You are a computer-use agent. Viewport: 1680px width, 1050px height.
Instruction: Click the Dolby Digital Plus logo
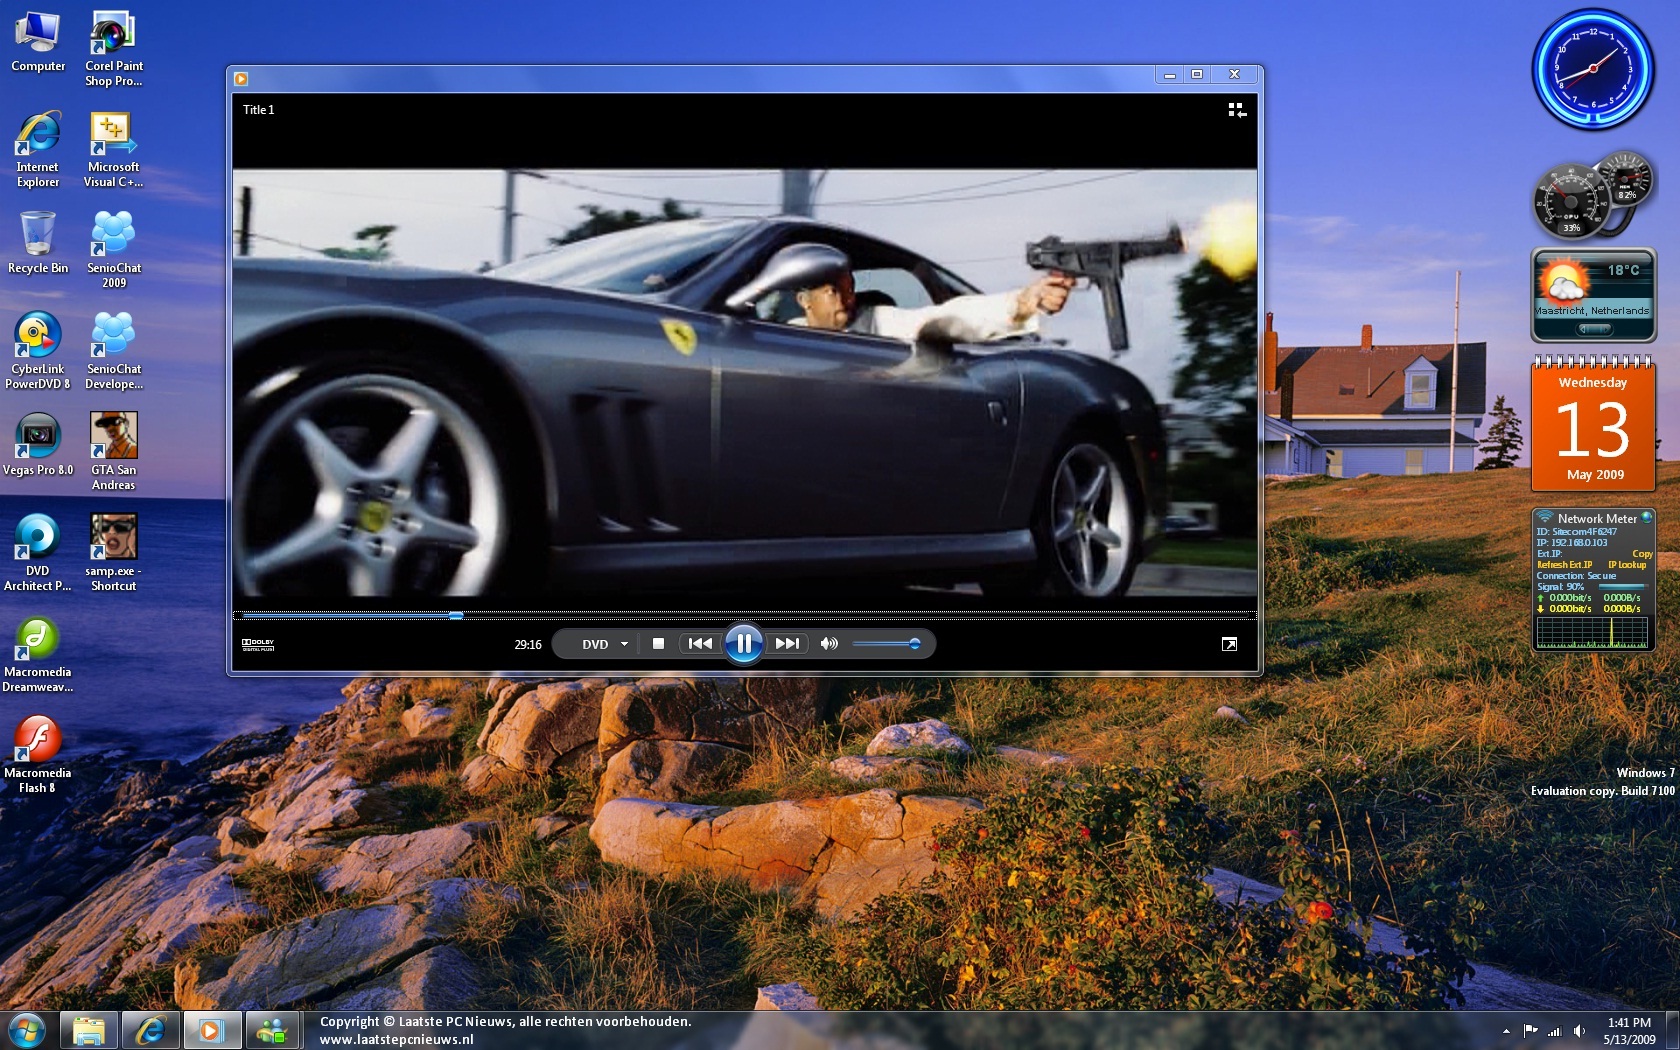point(258,645)
